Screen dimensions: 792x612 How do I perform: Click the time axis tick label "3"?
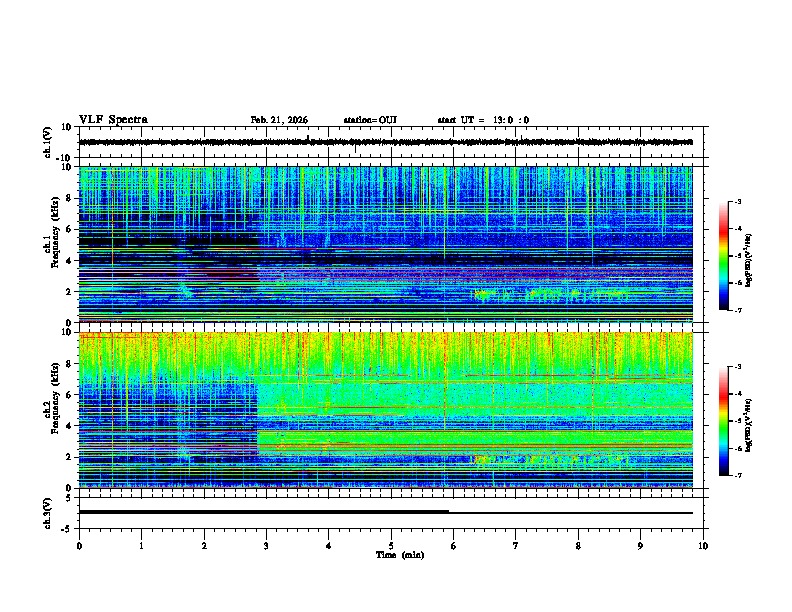tap(266, 546)
